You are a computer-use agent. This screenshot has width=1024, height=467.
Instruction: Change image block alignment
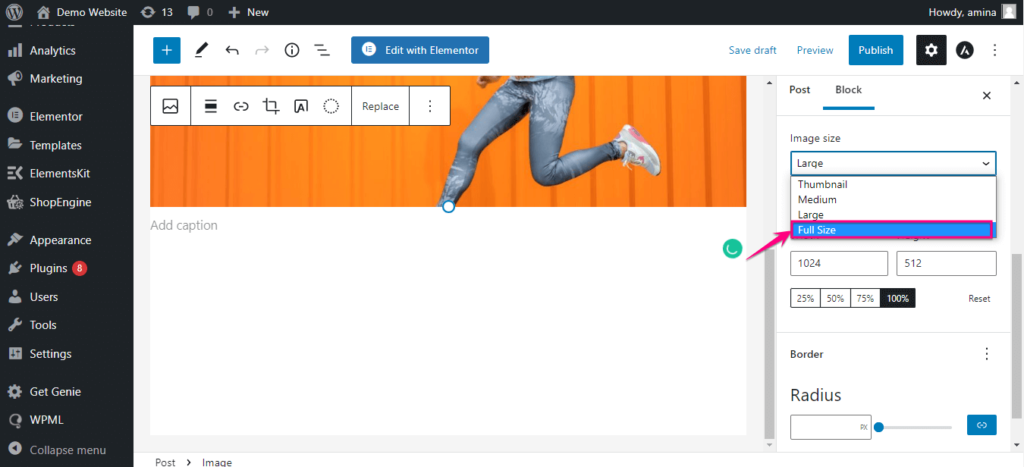[x=211, y=106]
